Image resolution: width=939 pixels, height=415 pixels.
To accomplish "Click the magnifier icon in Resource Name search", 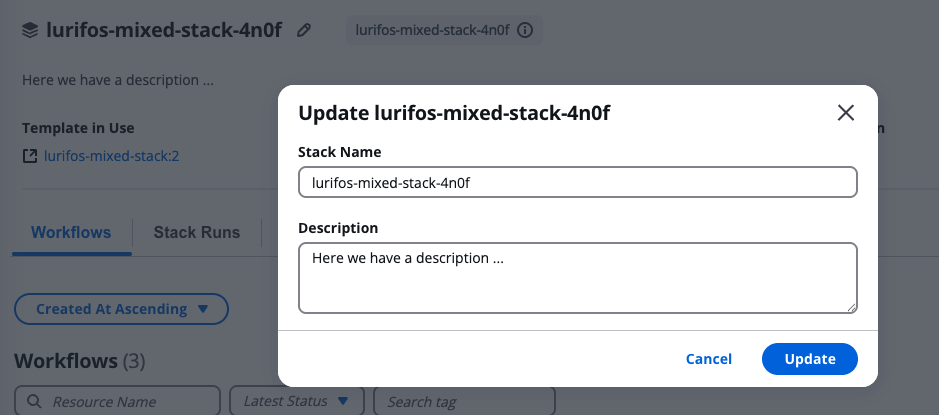I will [x=34, y=401].
